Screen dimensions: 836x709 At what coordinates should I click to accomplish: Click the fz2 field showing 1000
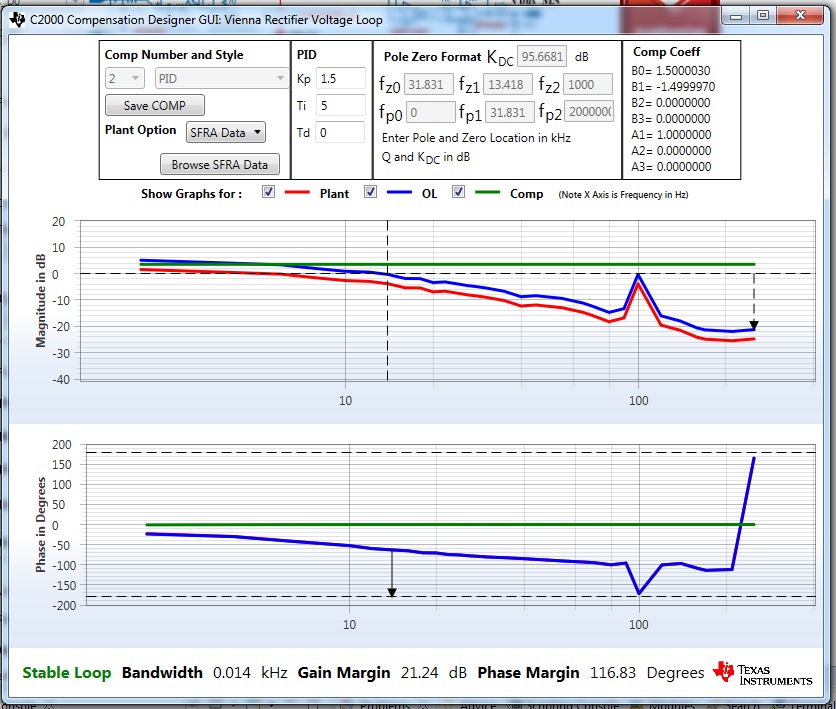pos(588,84)
